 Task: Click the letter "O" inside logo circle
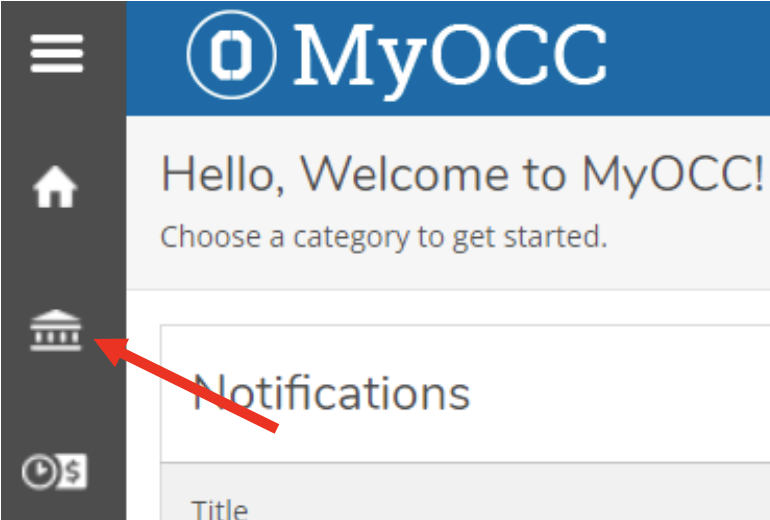coord(232,54)
